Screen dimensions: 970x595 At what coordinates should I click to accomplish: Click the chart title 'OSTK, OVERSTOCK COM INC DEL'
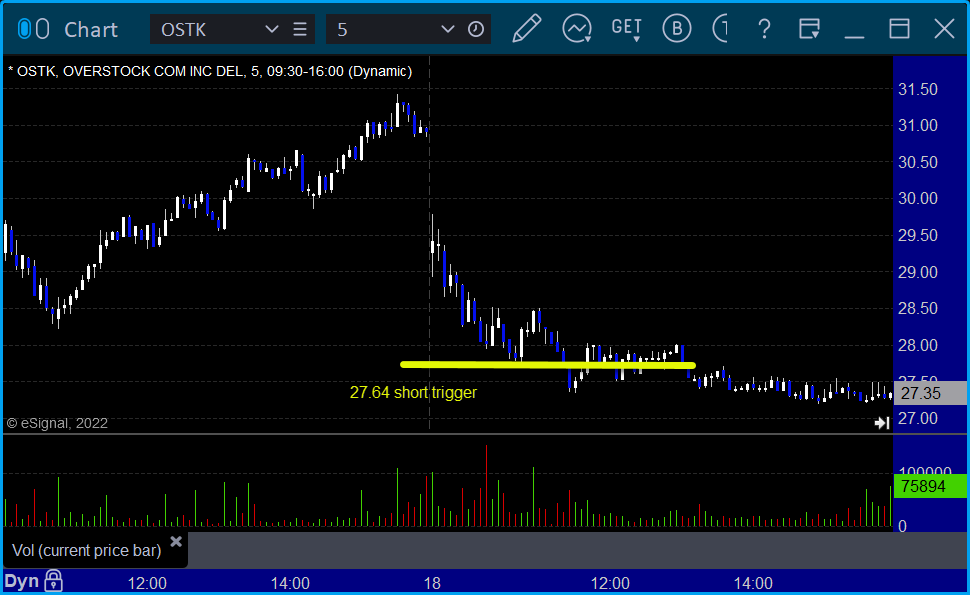coord(131,71)
